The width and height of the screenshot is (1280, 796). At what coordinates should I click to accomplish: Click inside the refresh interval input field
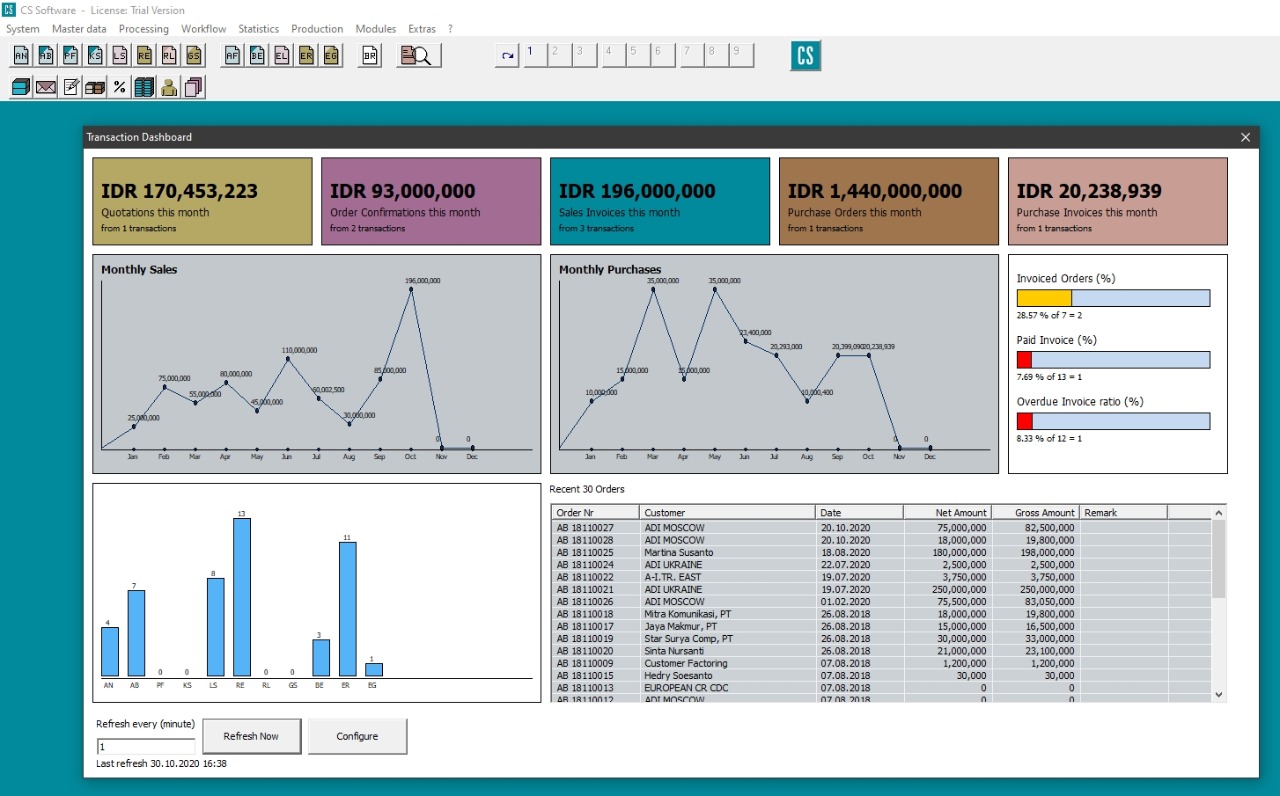[144, 746]
